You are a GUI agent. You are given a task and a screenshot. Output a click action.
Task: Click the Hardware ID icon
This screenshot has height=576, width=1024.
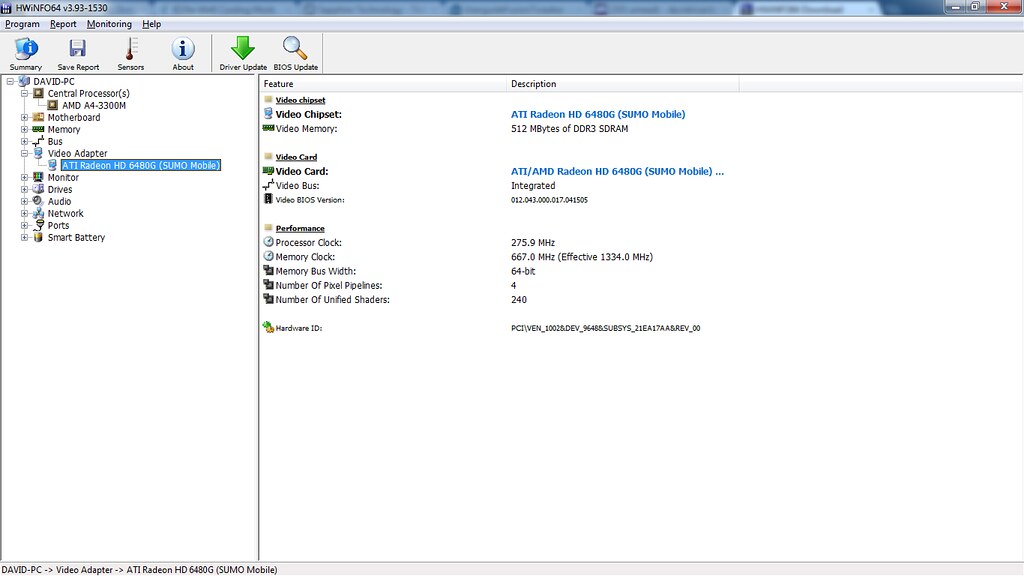[x=268, y=328]
